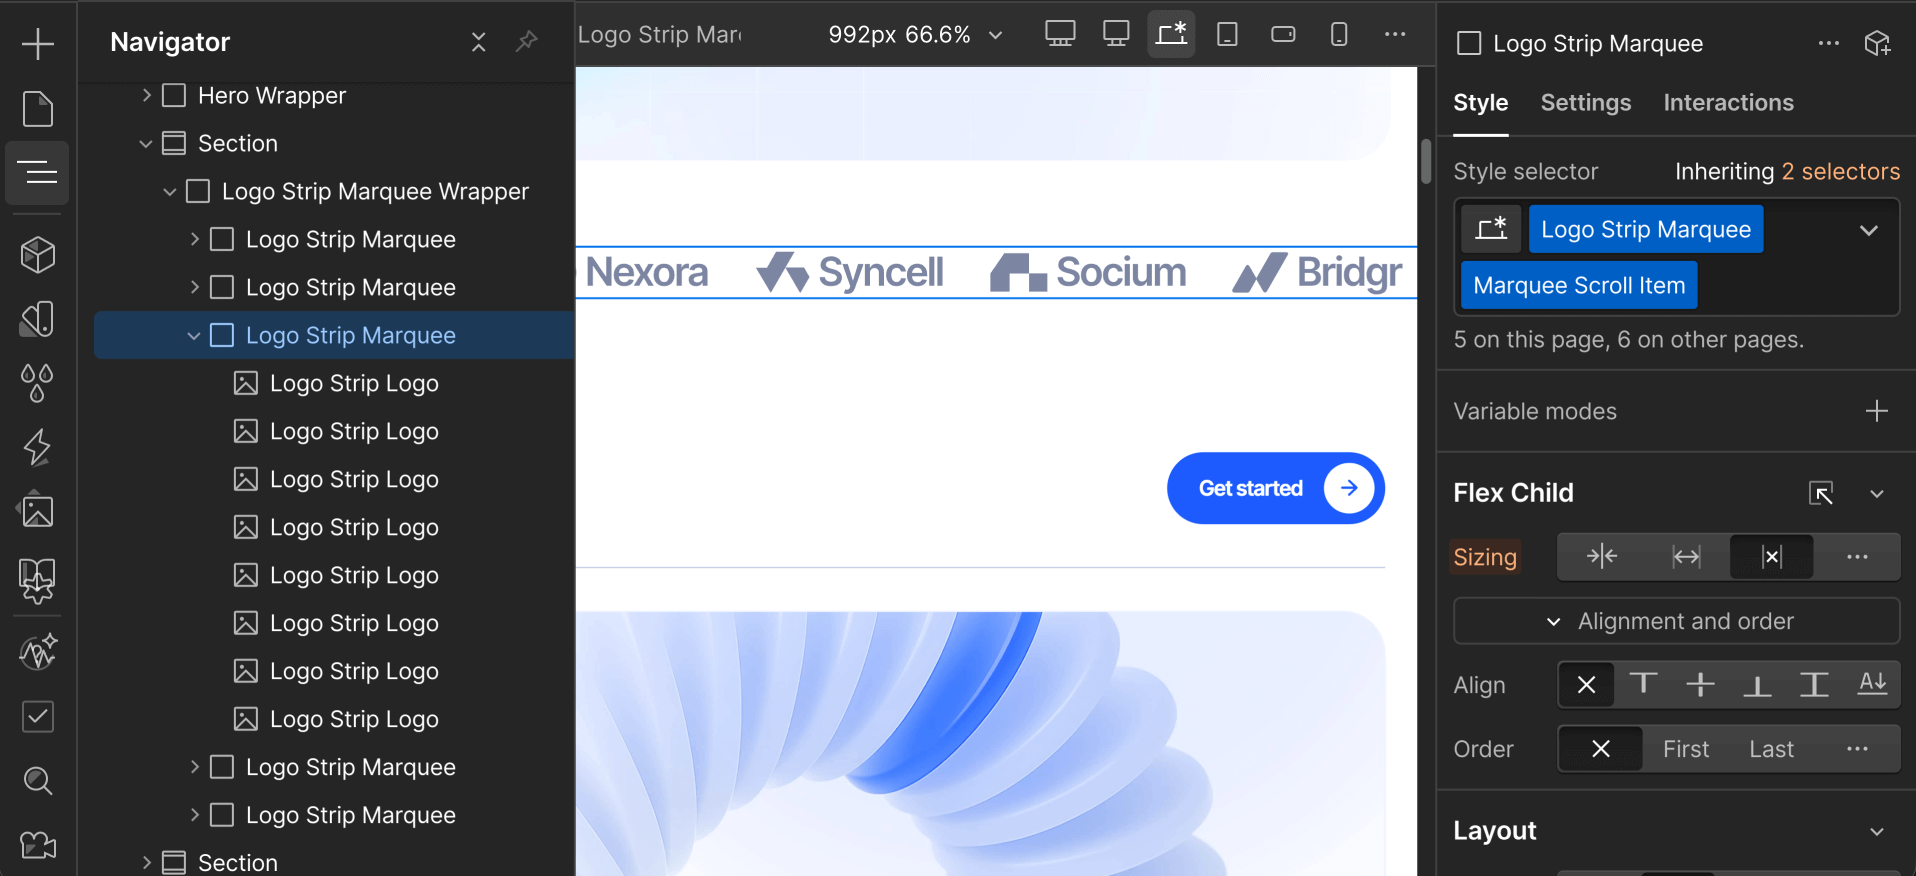The width and height of the screenshot is (1916, 876).
Task: Switch to the tablet breakpoint
Action: pyautogui.click(x=1227, y=34)
